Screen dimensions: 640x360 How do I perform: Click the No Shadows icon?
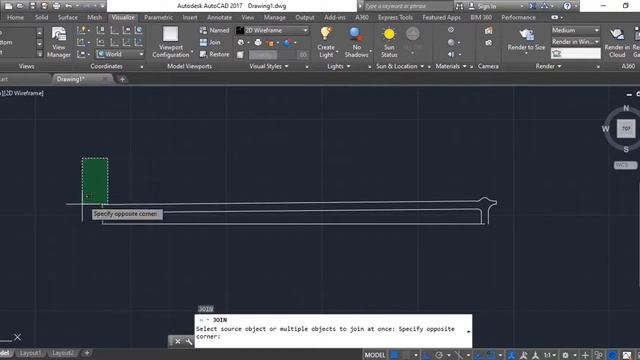point(356,34)
